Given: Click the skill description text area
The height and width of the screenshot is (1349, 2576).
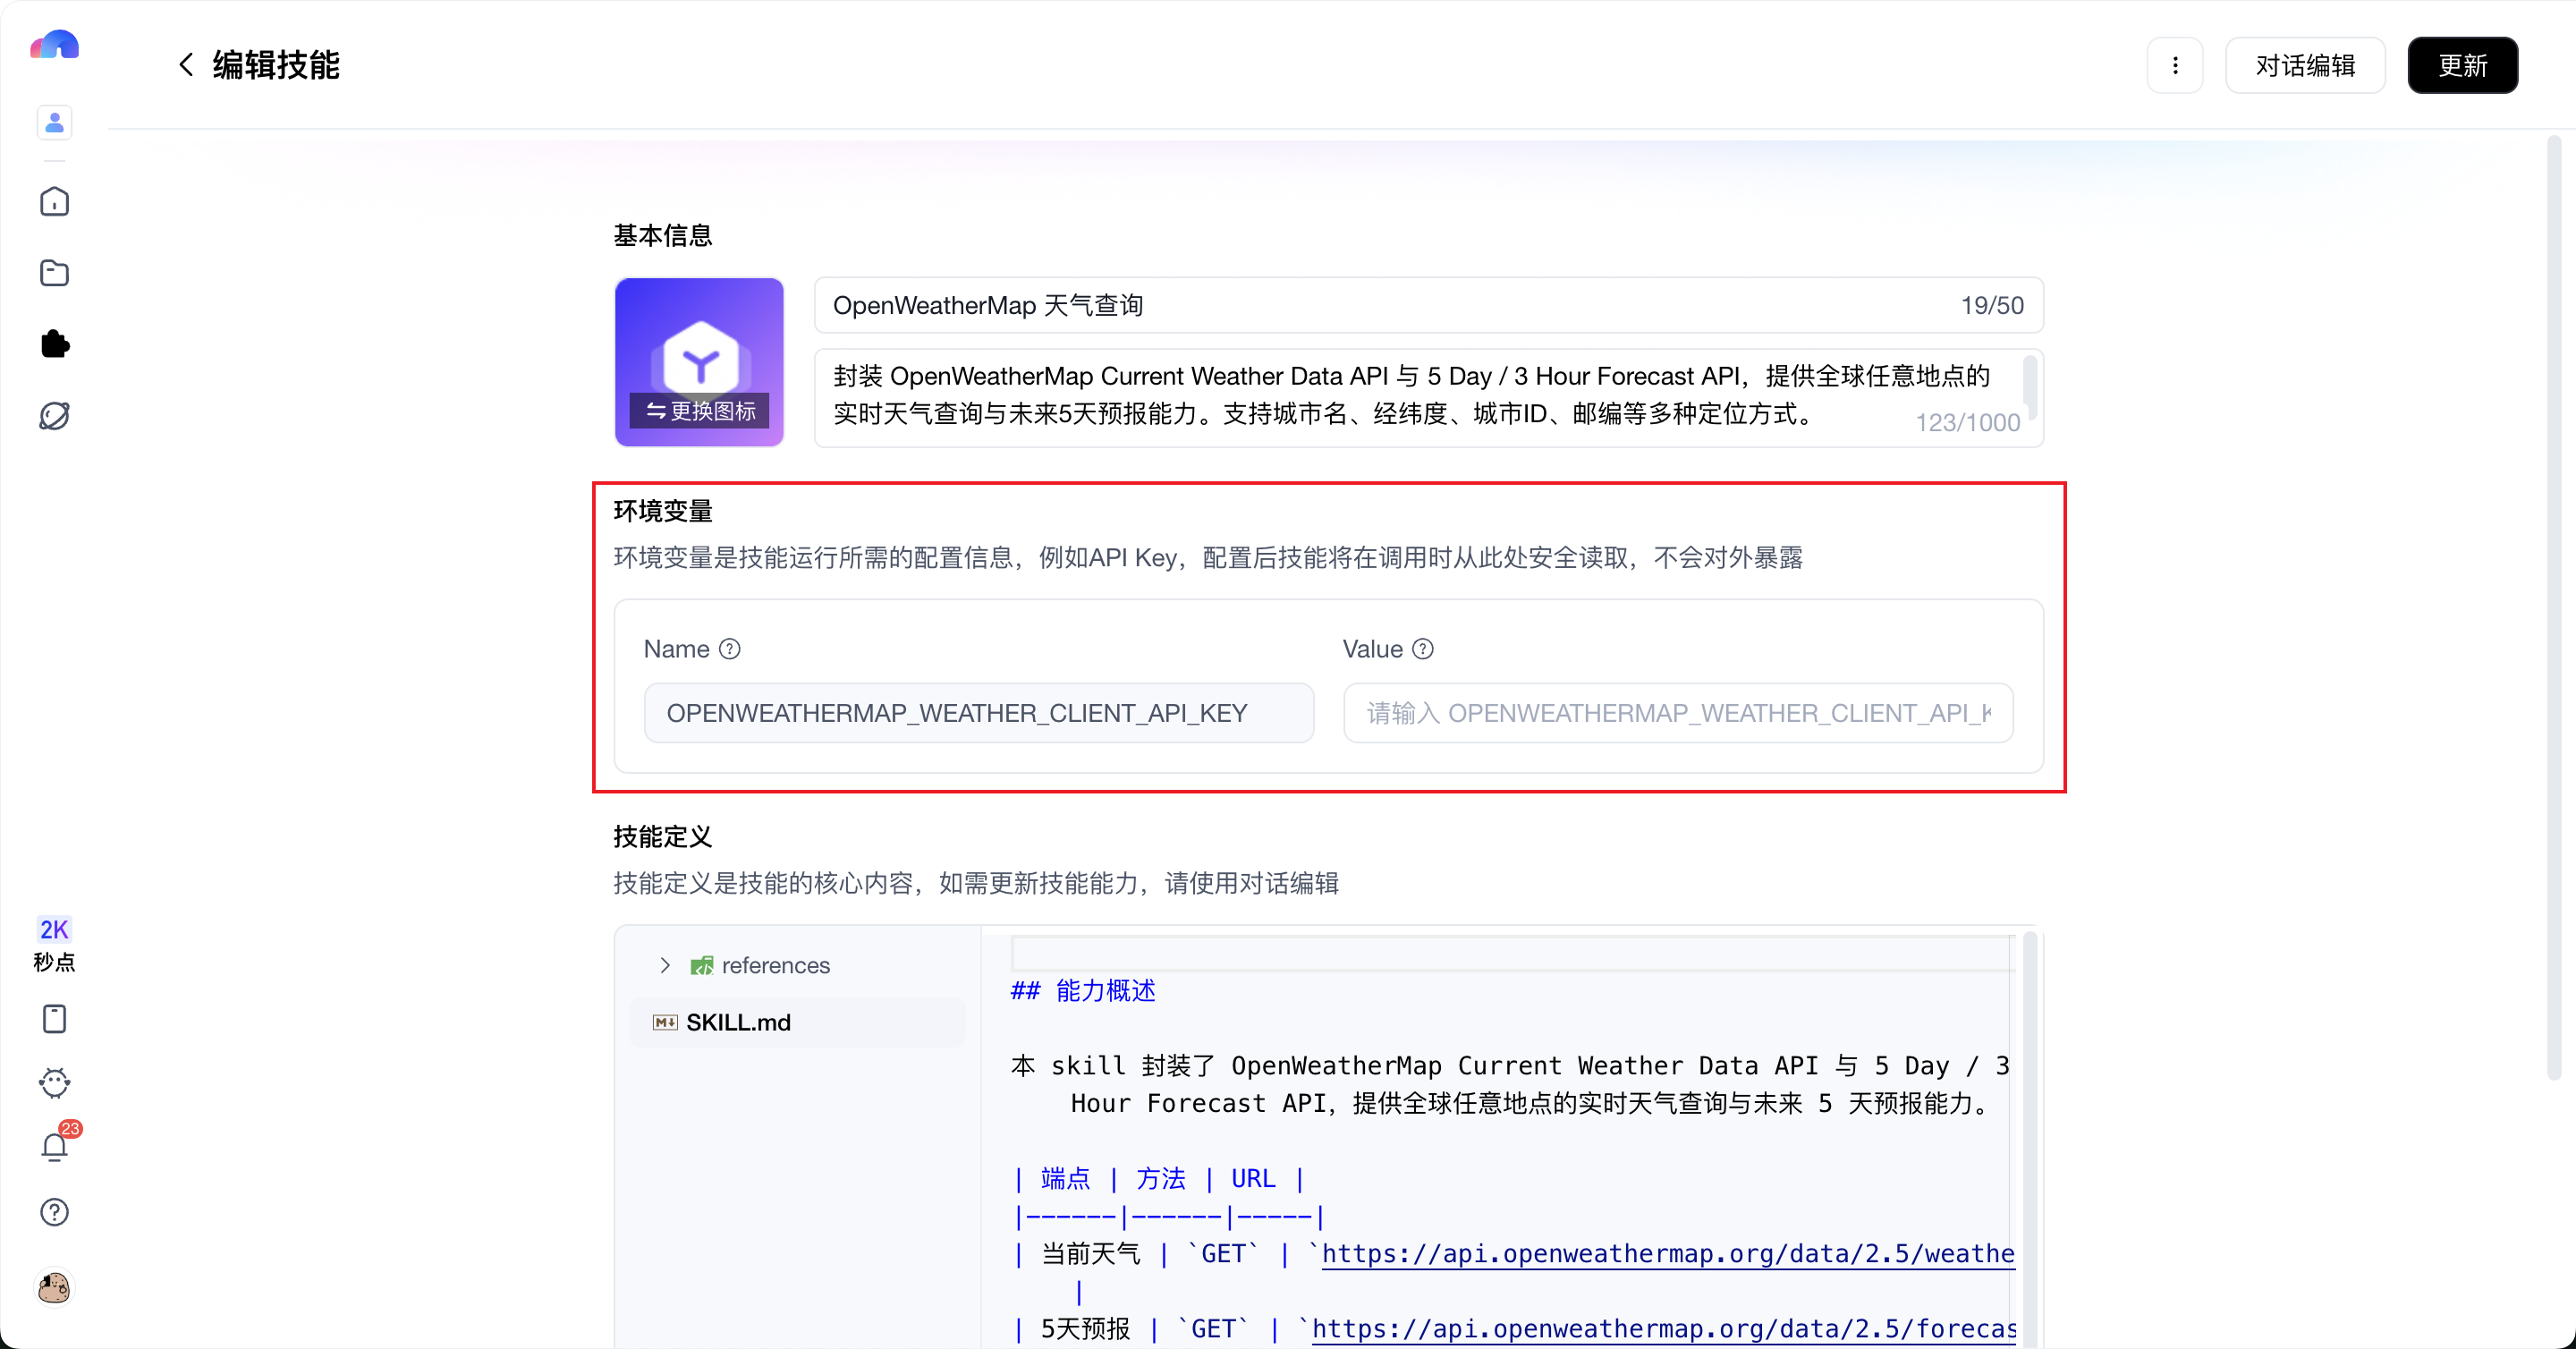Looking at the screenshot, I should [x=1428, y=397].
